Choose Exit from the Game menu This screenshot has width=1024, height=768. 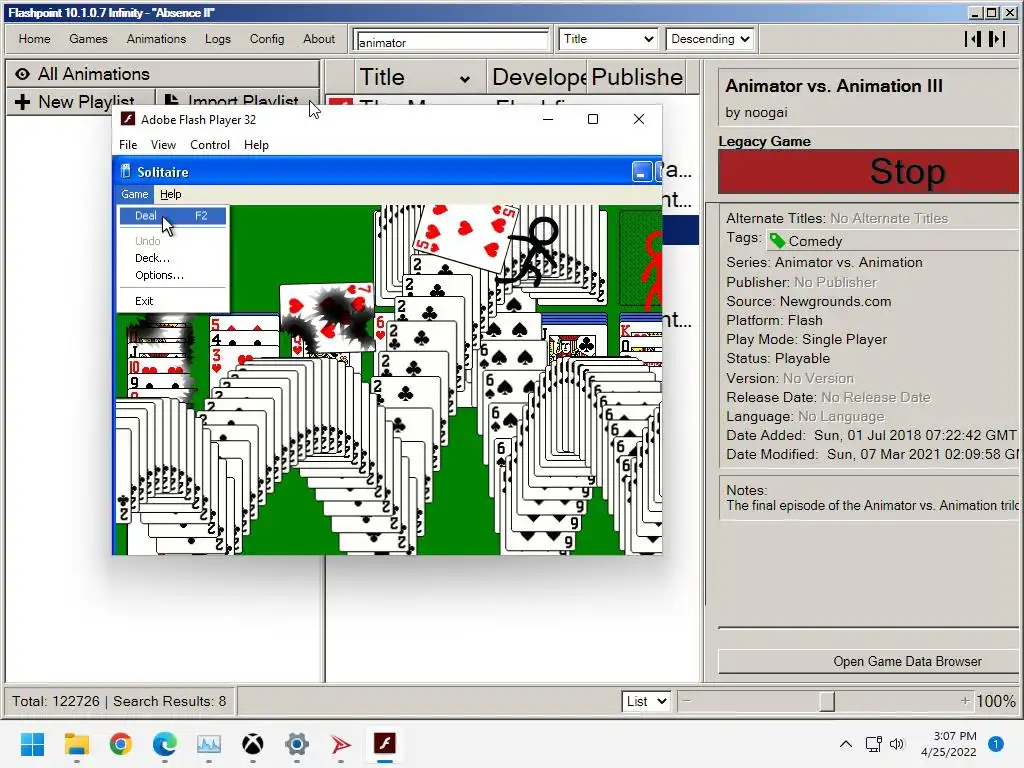[x=172, y=301]
